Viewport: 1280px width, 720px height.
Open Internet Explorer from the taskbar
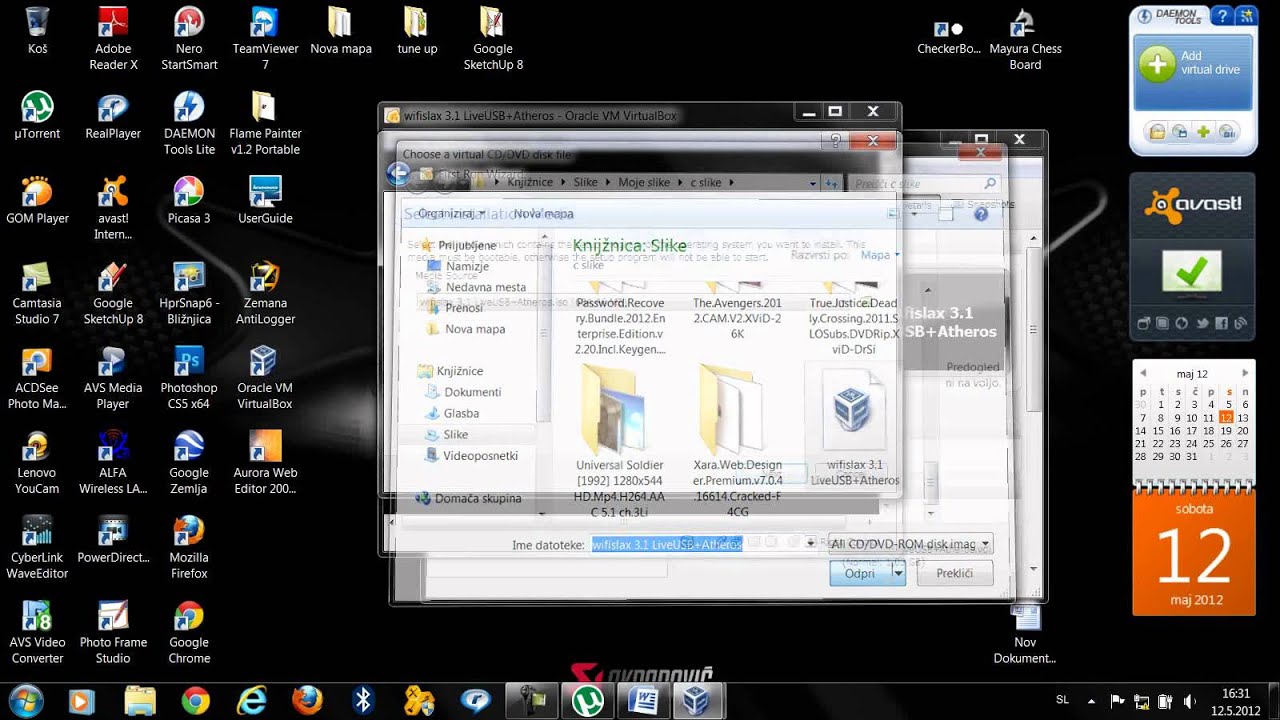[253, 700]
